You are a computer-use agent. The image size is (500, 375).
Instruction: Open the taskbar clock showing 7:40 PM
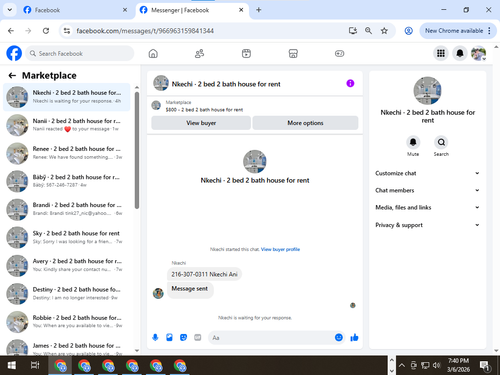coord(458,365)
